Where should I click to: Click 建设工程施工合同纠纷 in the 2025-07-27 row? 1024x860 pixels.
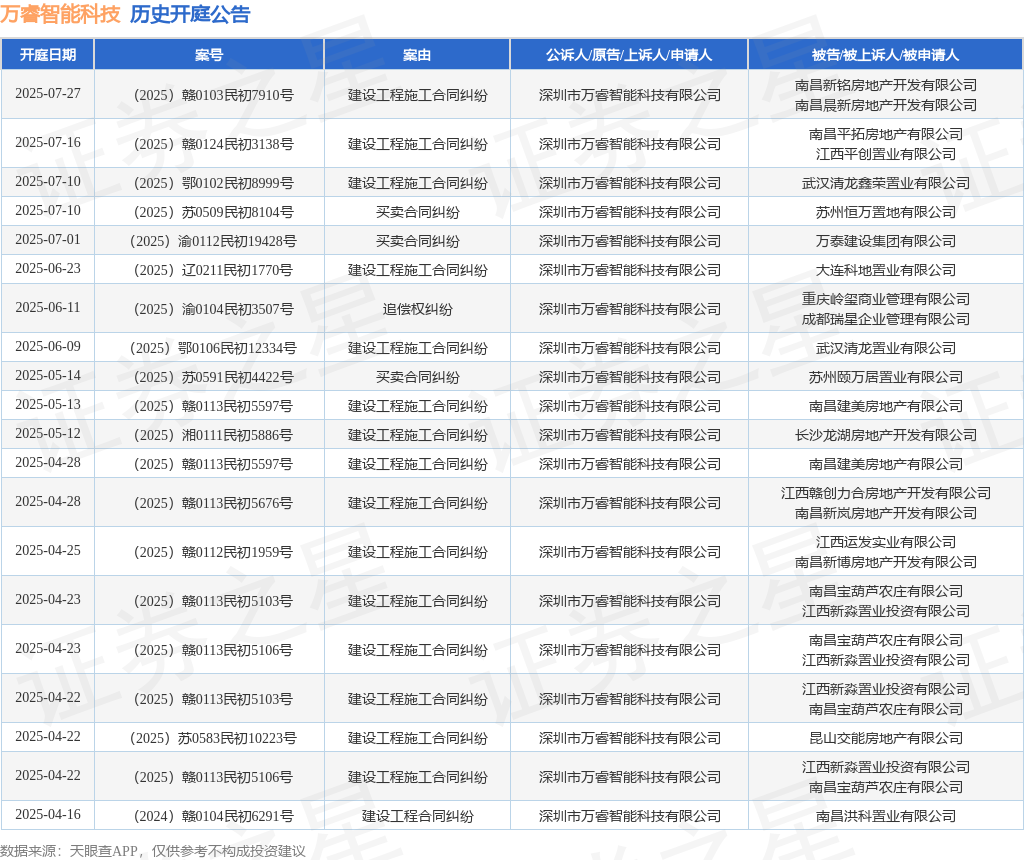[417, 95]
